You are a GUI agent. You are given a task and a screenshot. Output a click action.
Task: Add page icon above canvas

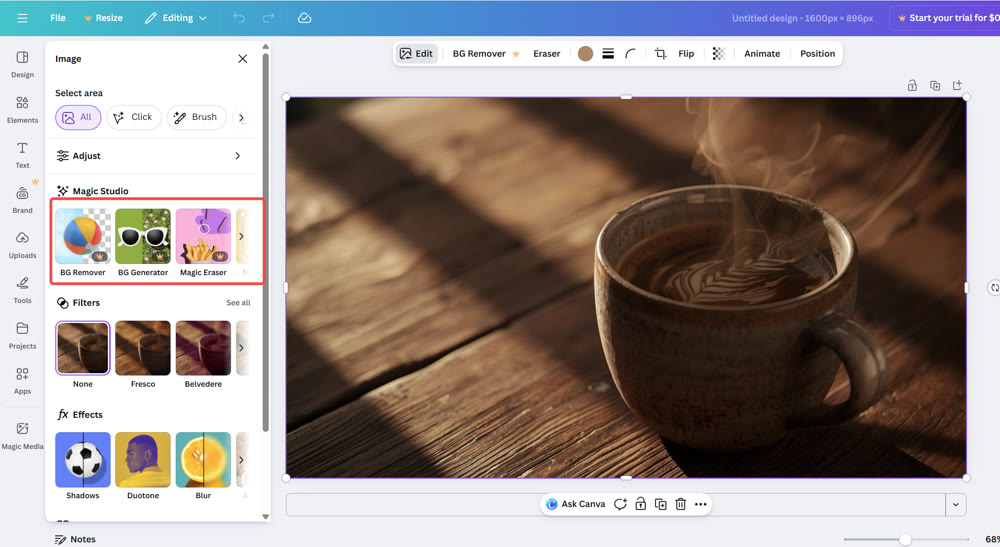pos(957,85)
